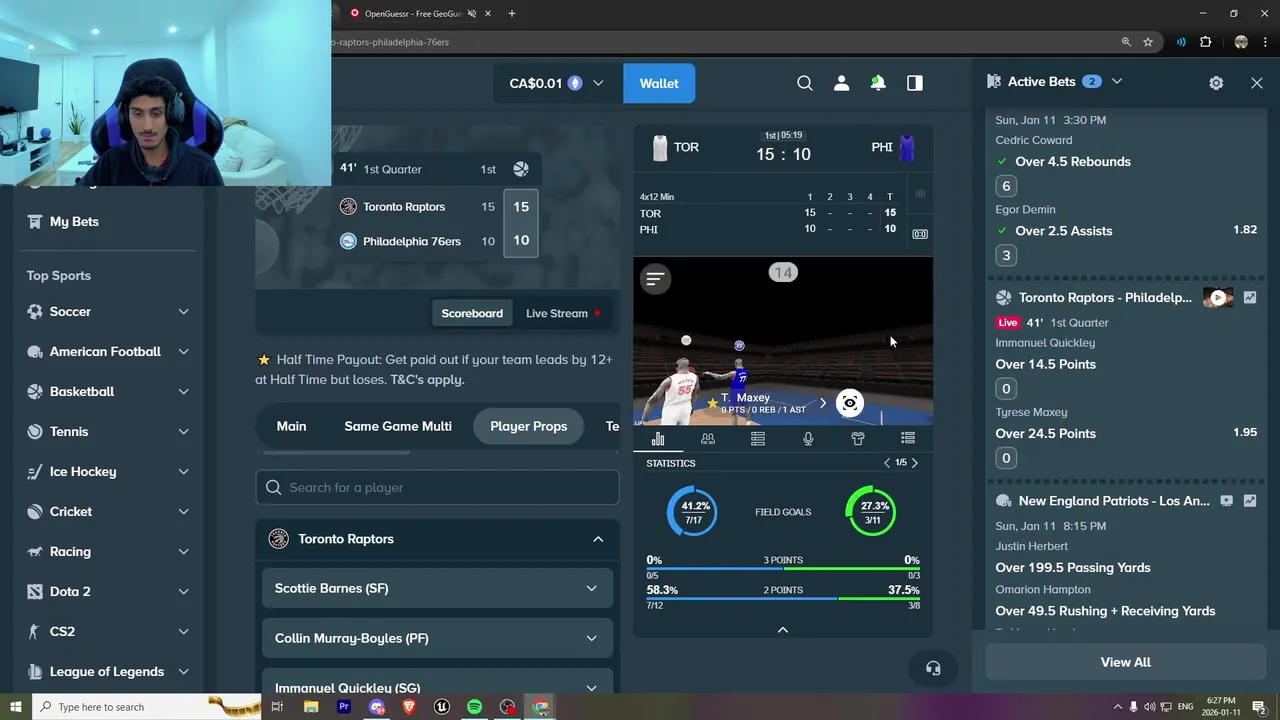
Task: Collapse the match tracker with bottom chevron
Action: pos(783,630)
